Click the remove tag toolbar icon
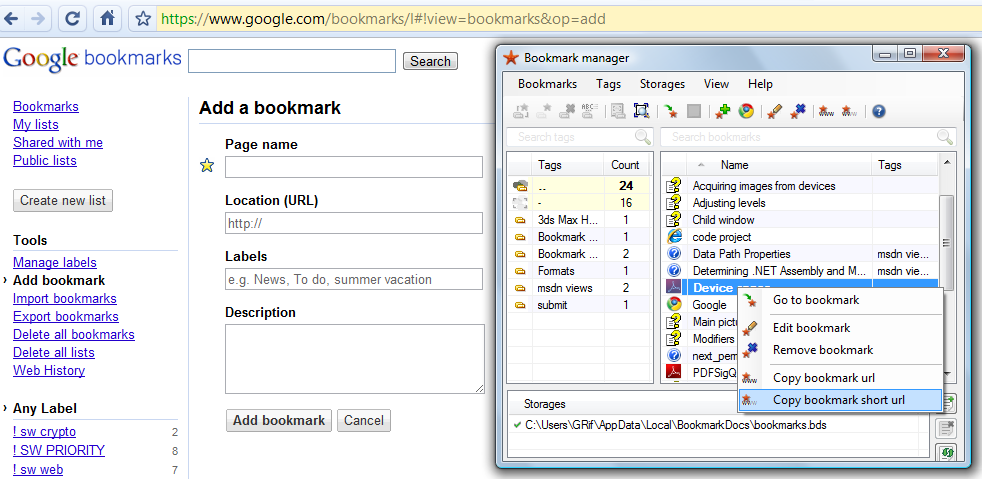 pyautogui.click(x=567, y=111)
